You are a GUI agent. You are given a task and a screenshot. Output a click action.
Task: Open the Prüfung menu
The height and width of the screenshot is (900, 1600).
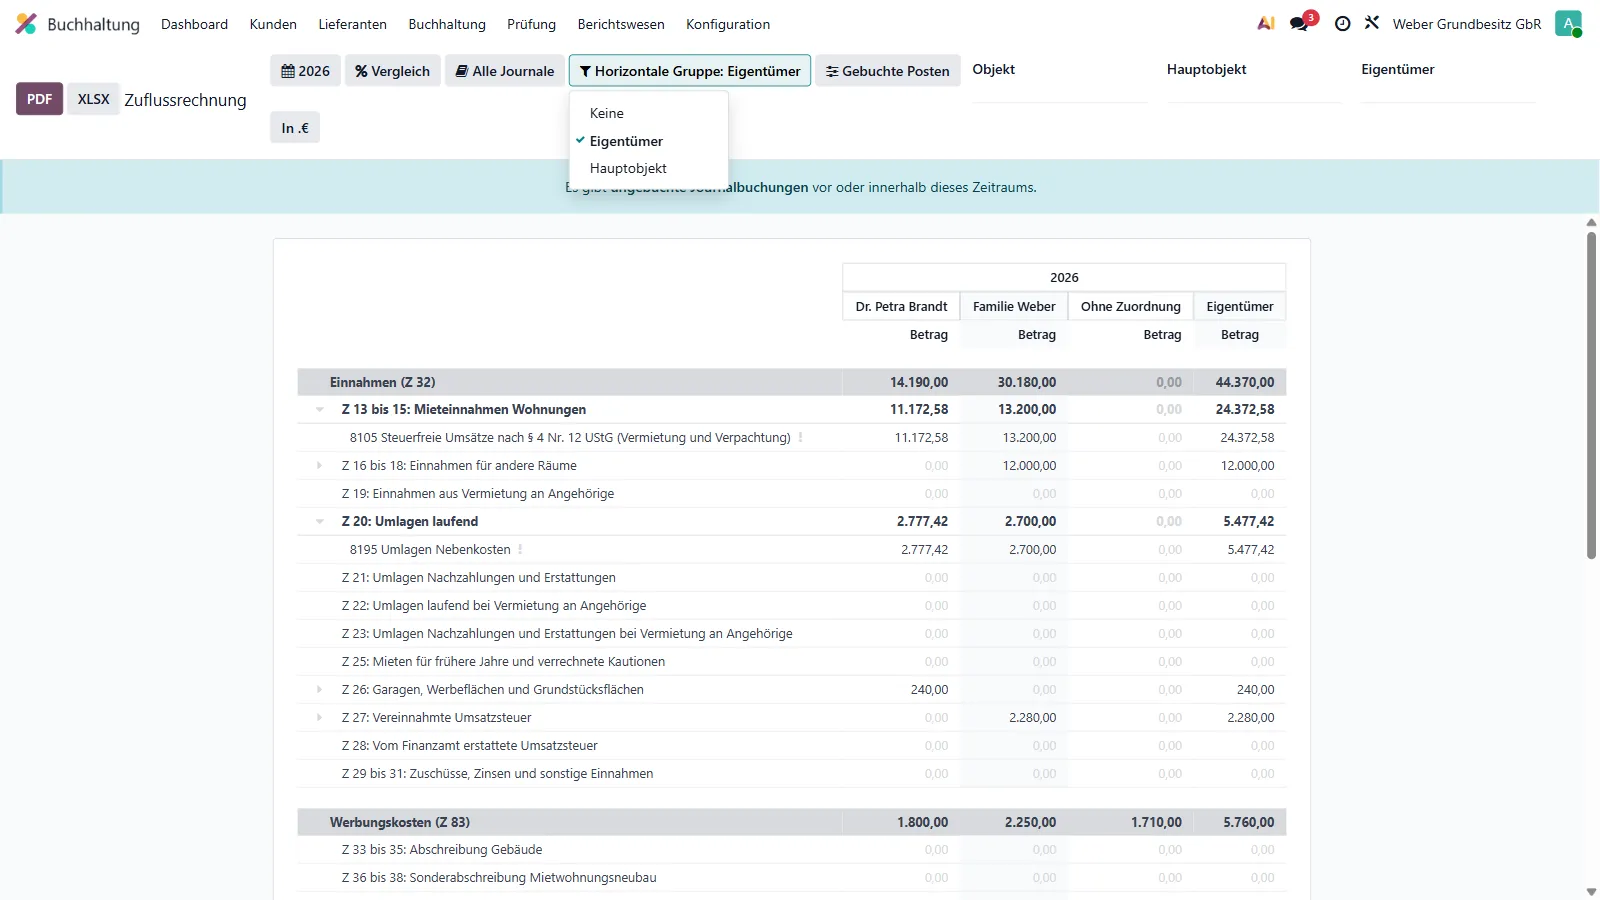tap(531, 24)
